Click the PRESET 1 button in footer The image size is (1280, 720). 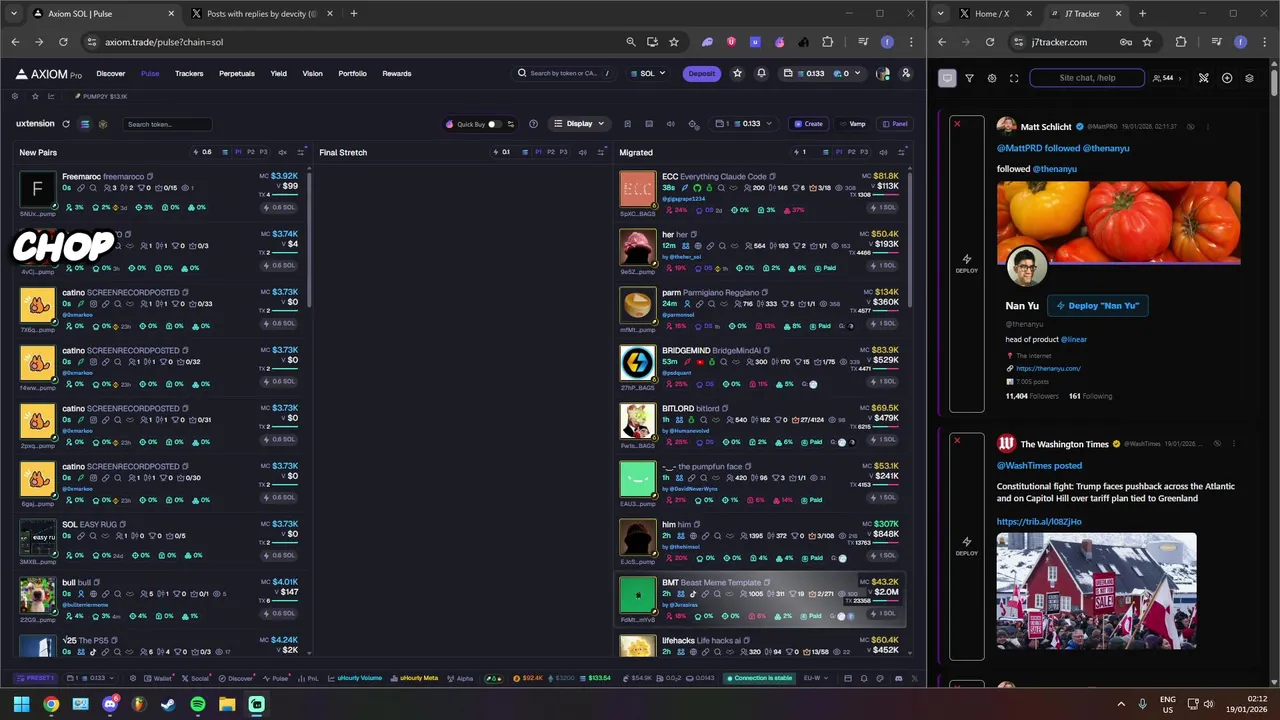coord(37,678)
